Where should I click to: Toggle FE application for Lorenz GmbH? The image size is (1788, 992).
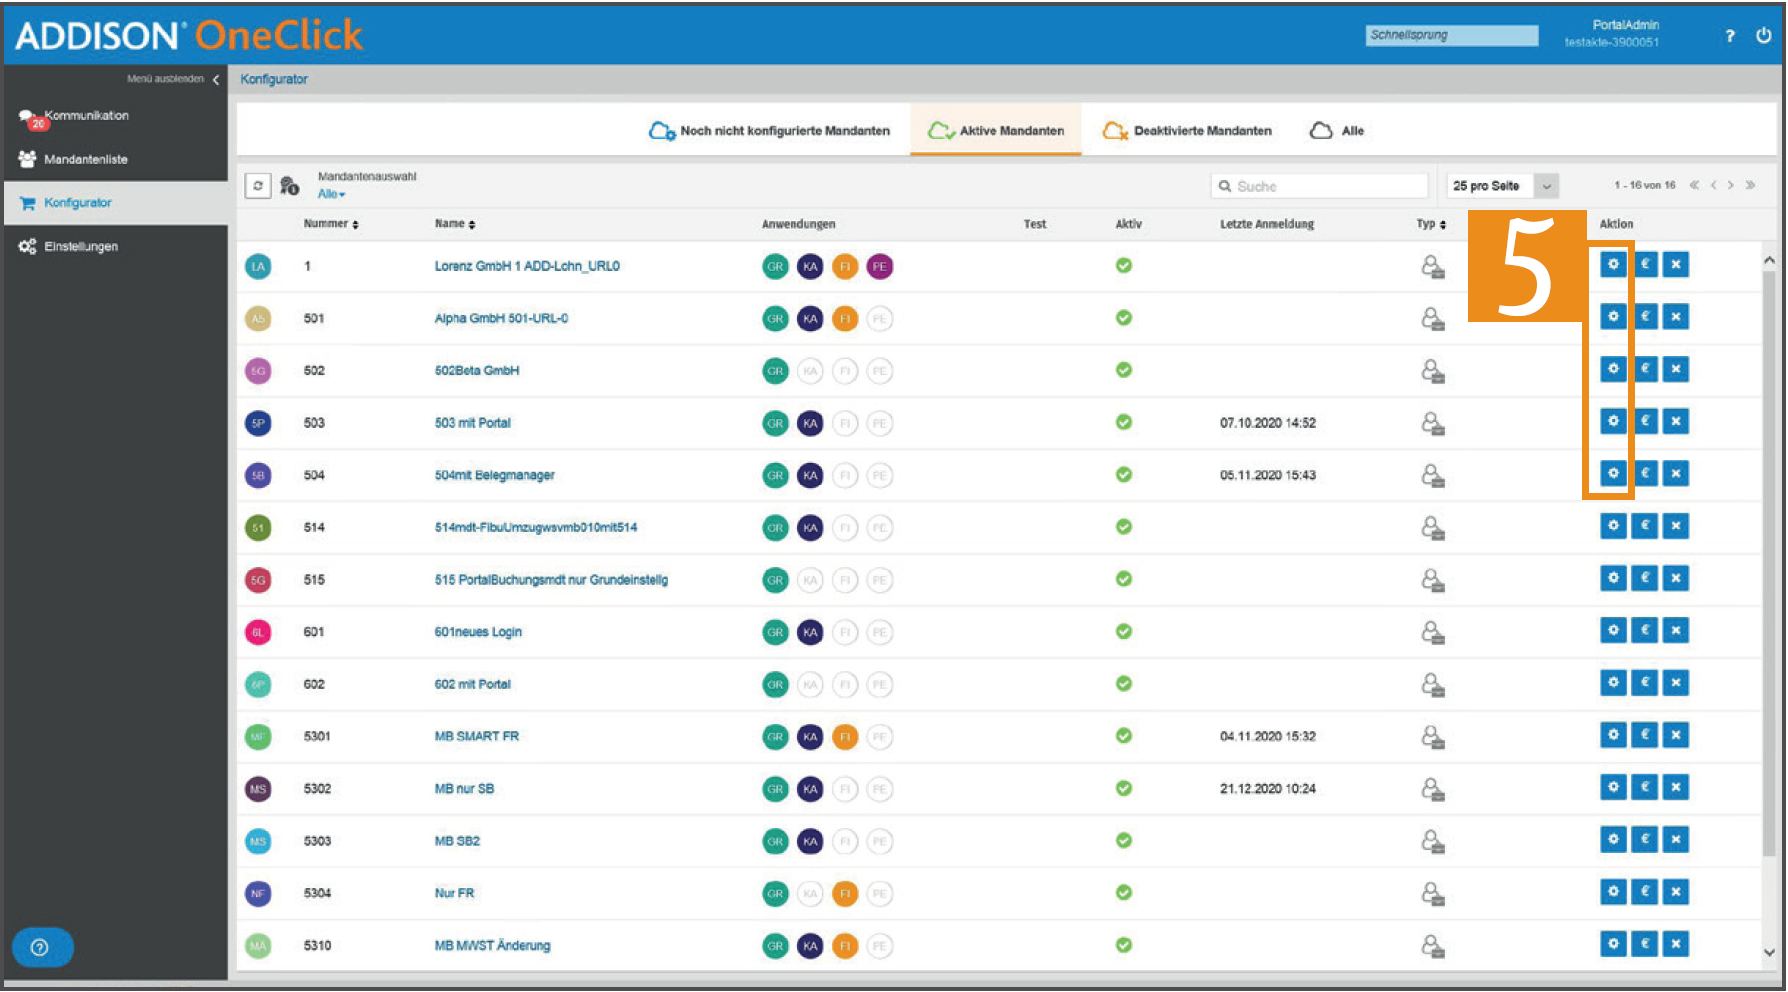point(879,266)
